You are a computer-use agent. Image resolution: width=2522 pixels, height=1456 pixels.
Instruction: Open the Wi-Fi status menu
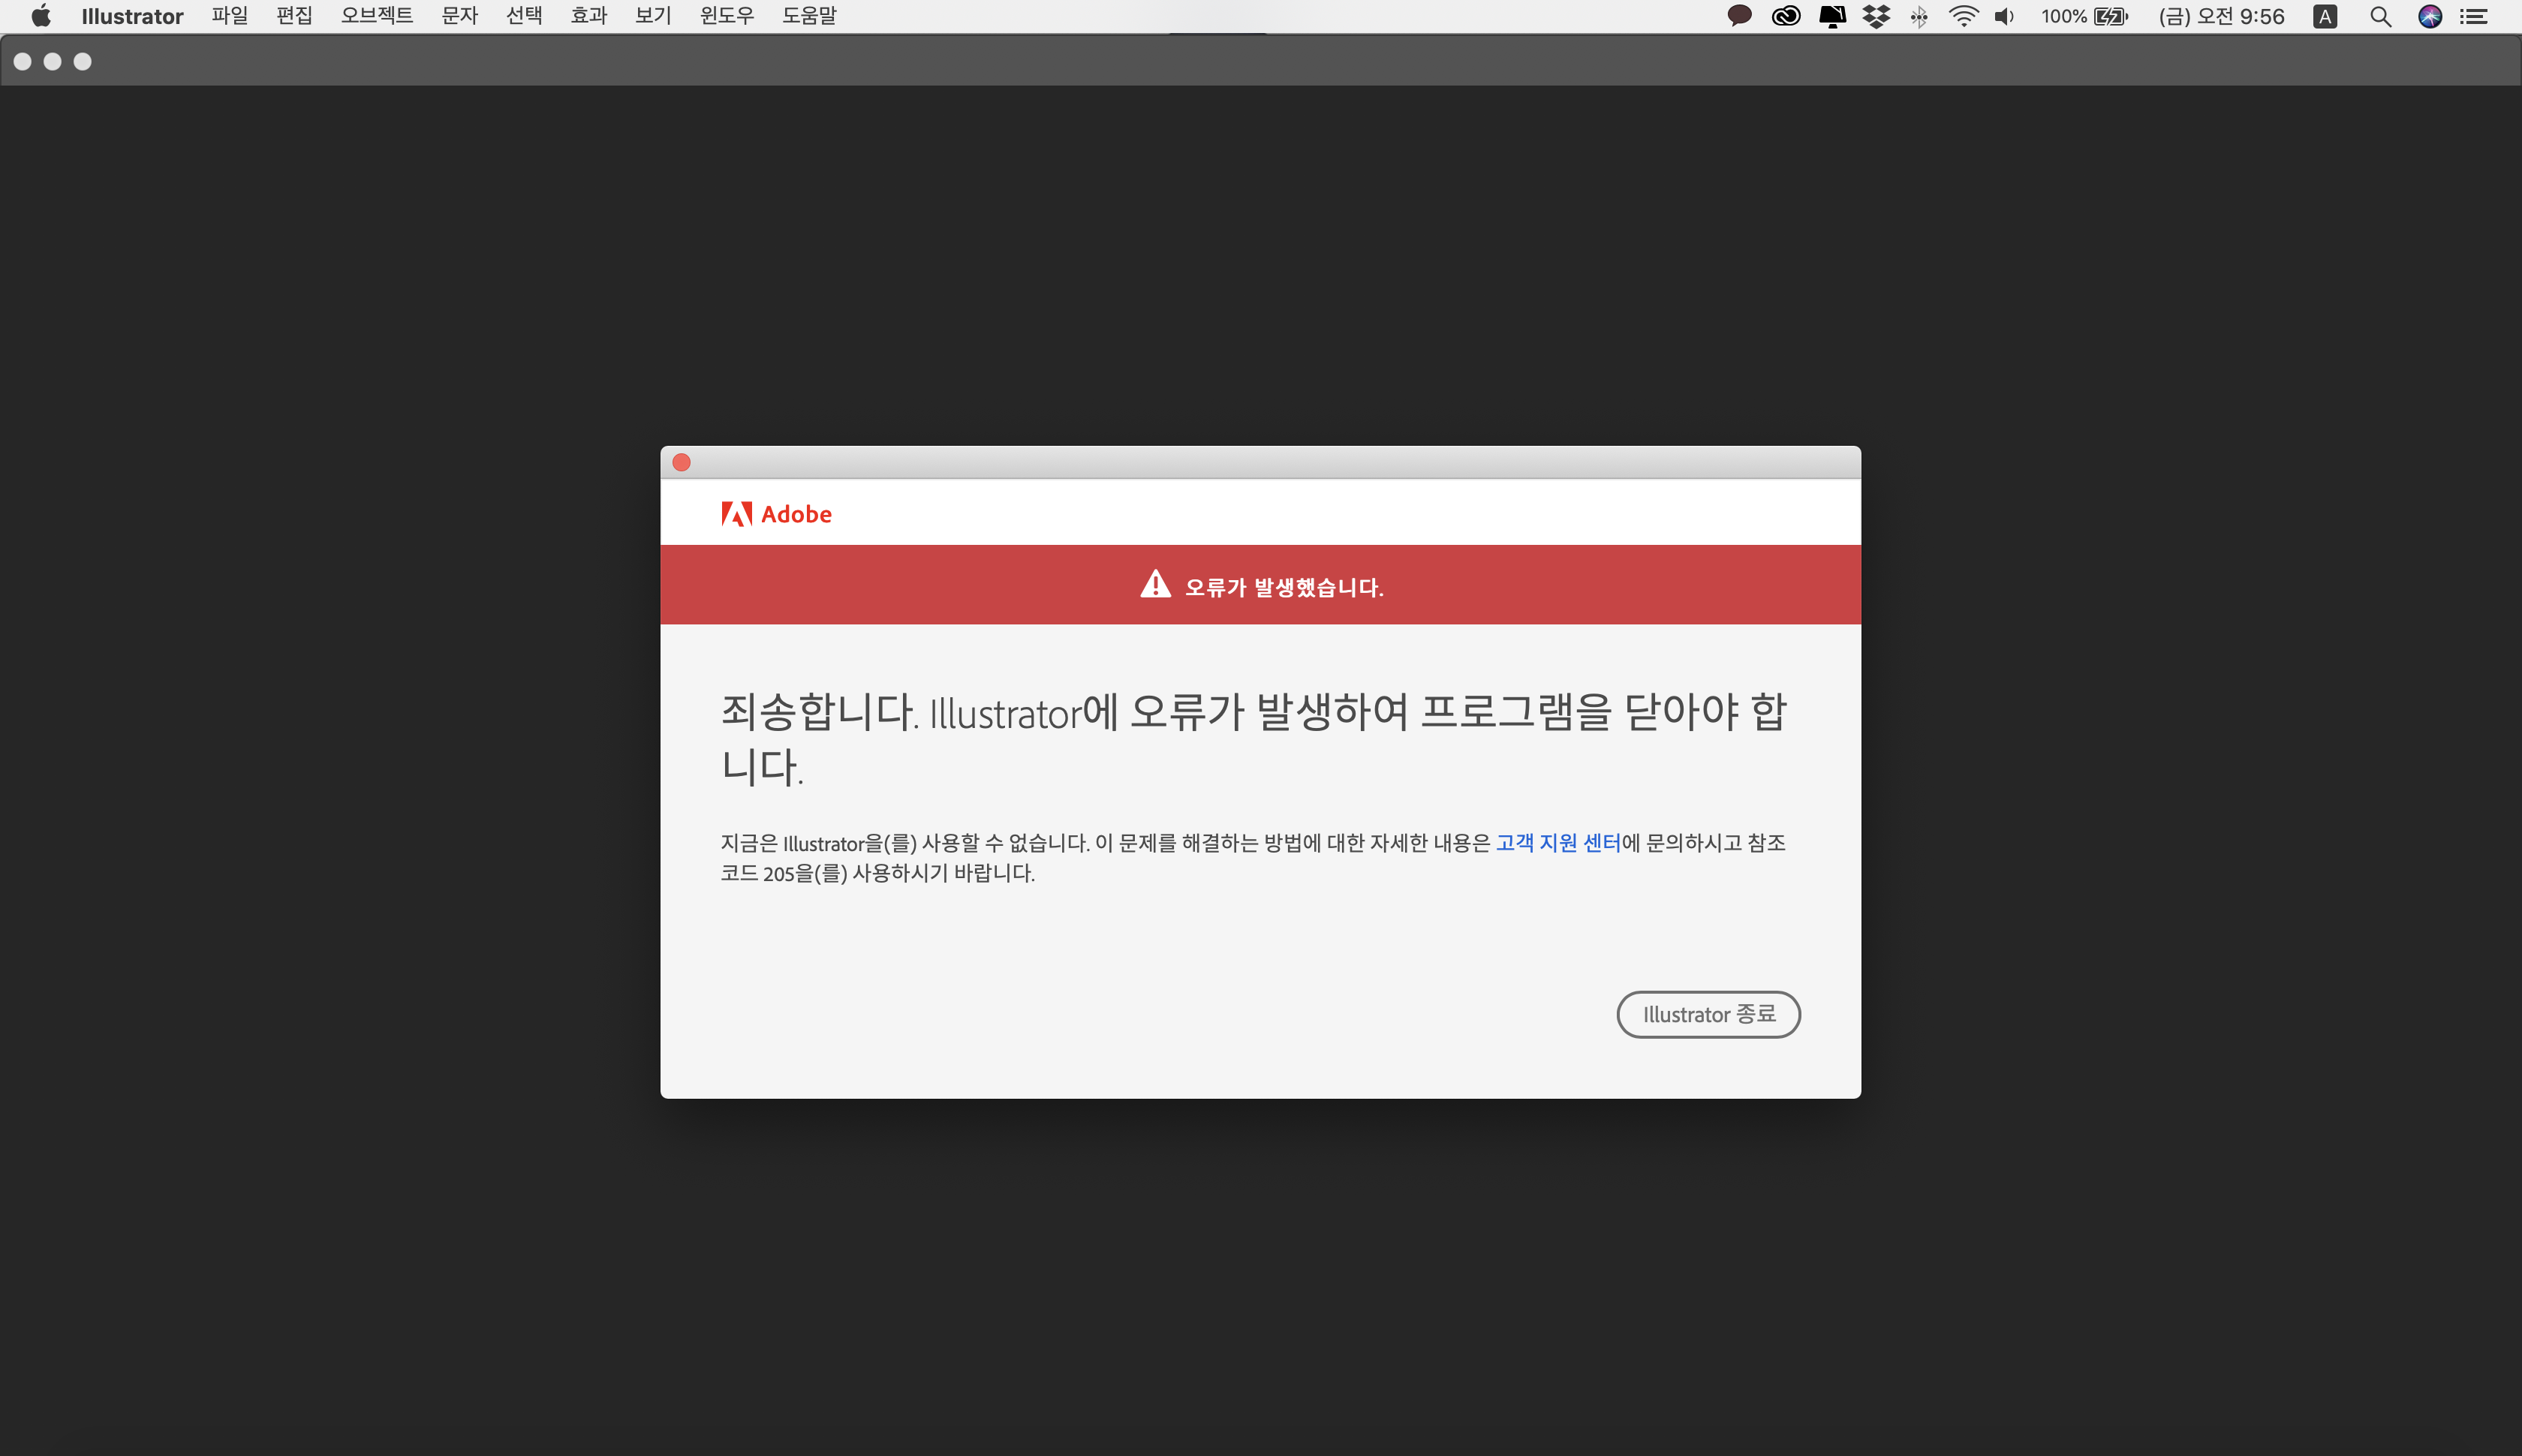tap(1963, 16)
